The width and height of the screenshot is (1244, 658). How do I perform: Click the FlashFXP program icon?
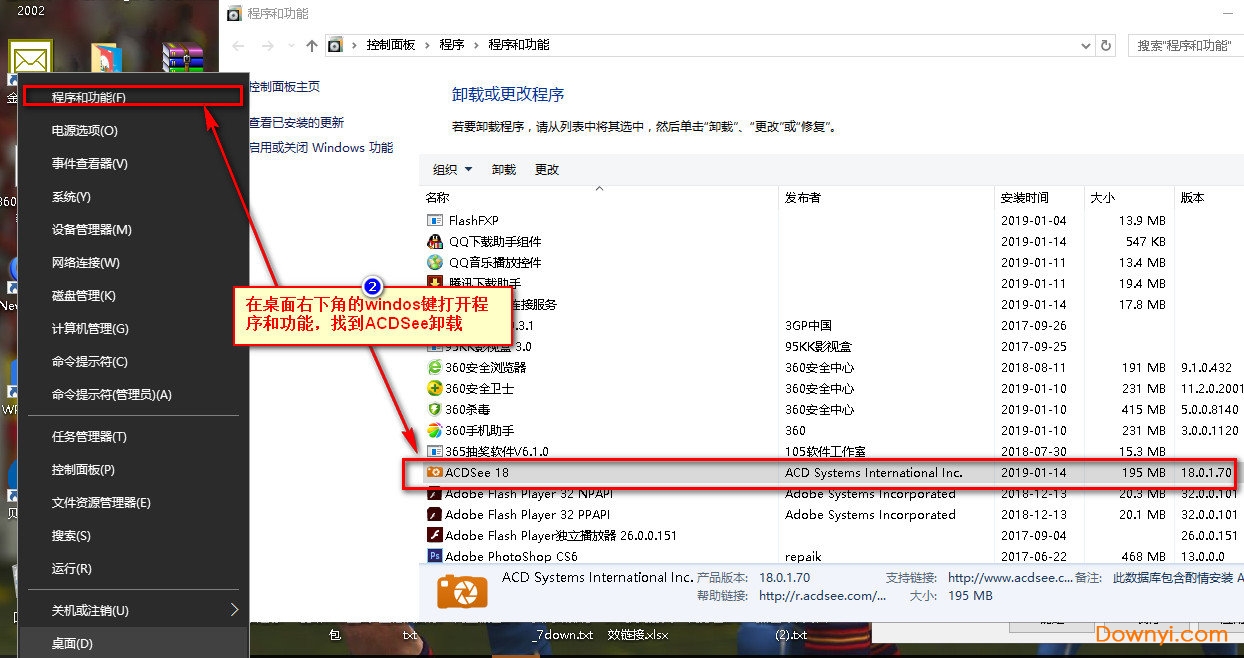[435, 220]
